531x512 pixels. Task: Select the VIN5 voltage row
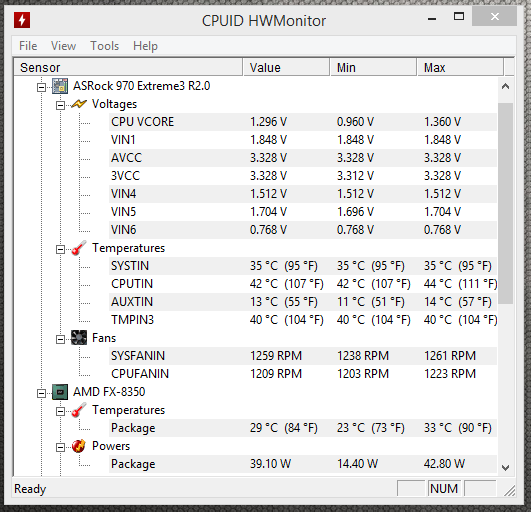pyautogui.click(x=303, y=212)
